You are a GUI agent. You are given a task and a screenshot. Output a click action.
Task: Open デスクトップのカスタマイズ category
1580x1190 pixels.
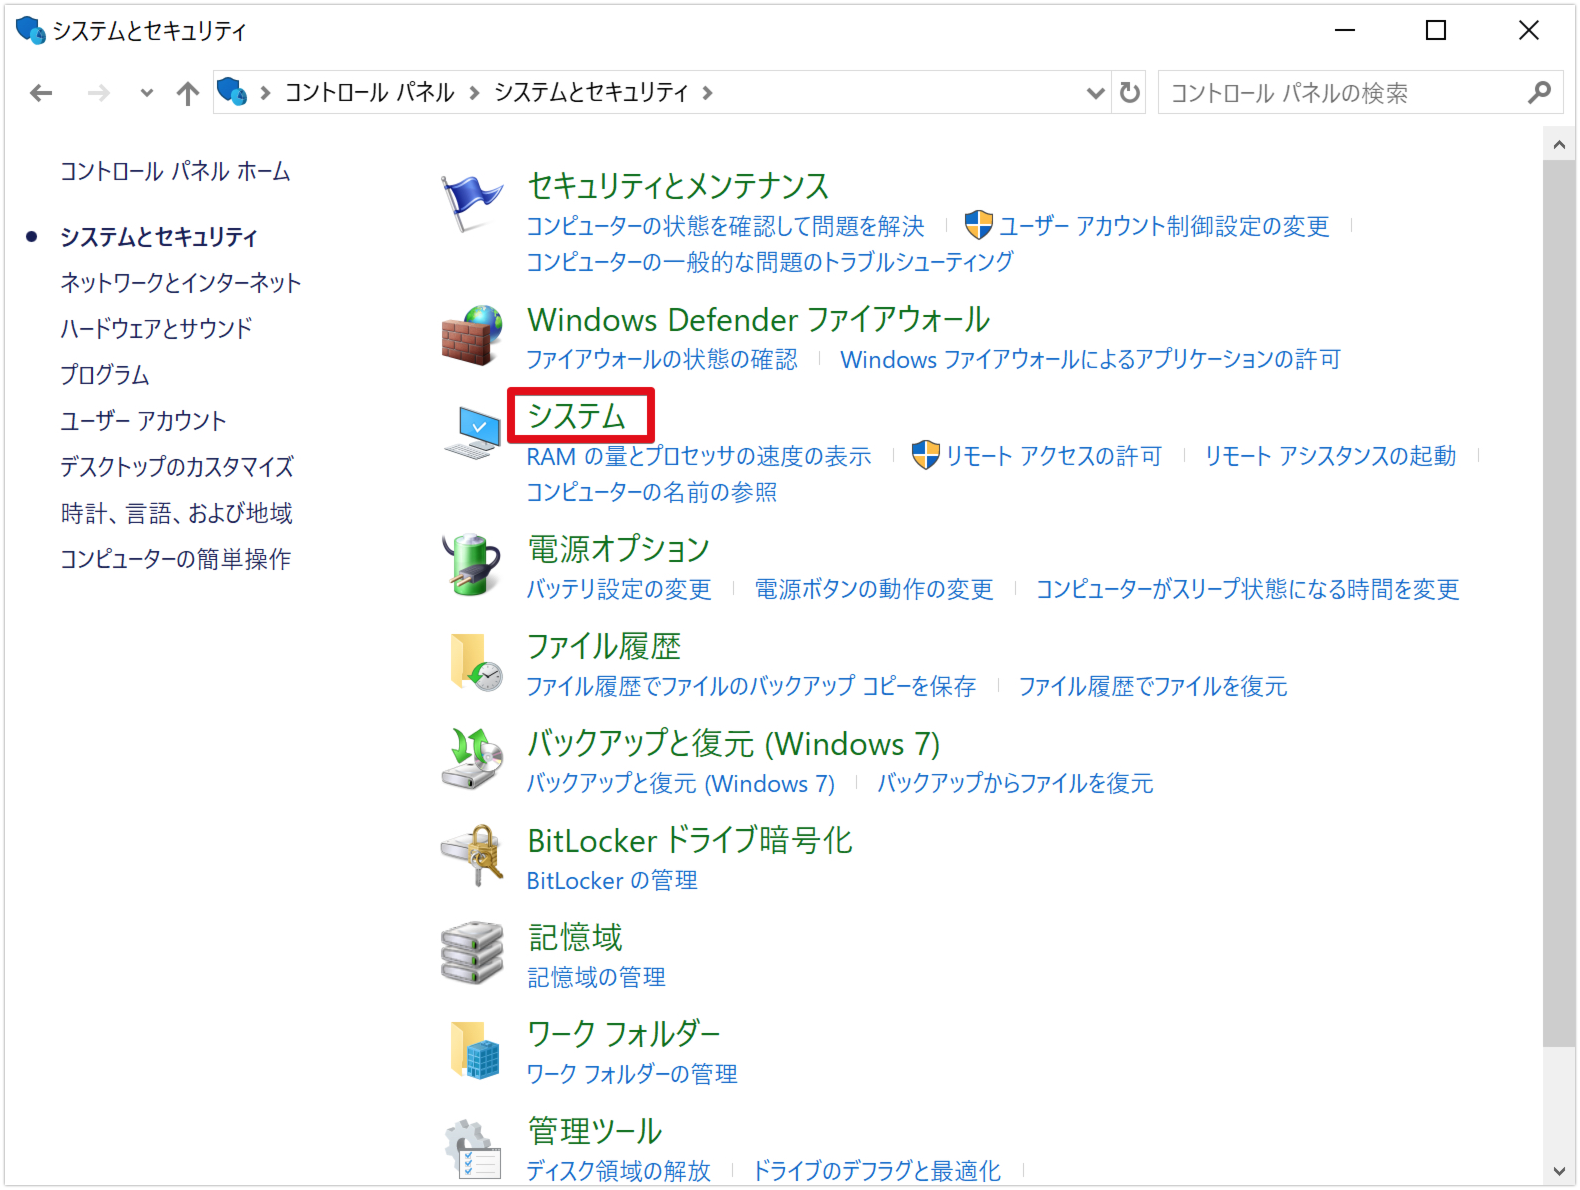(177, 467)
